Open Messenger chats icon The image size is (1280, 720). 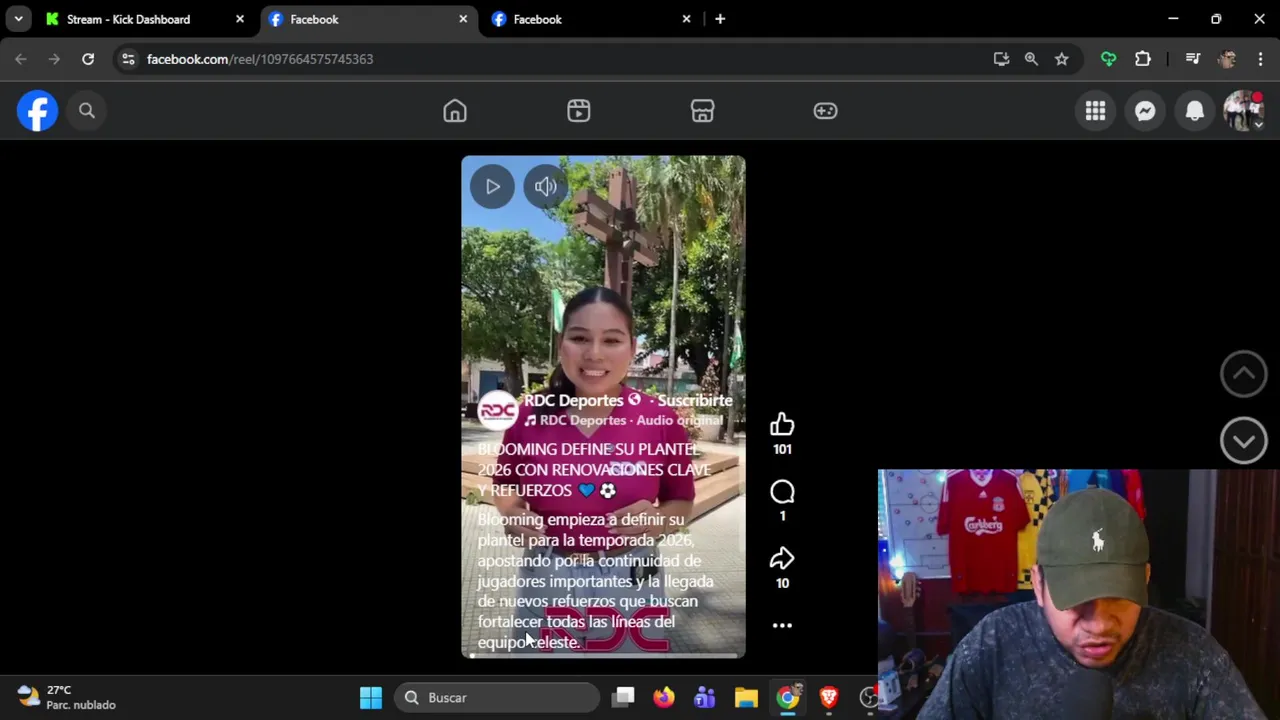(1145, 111)
